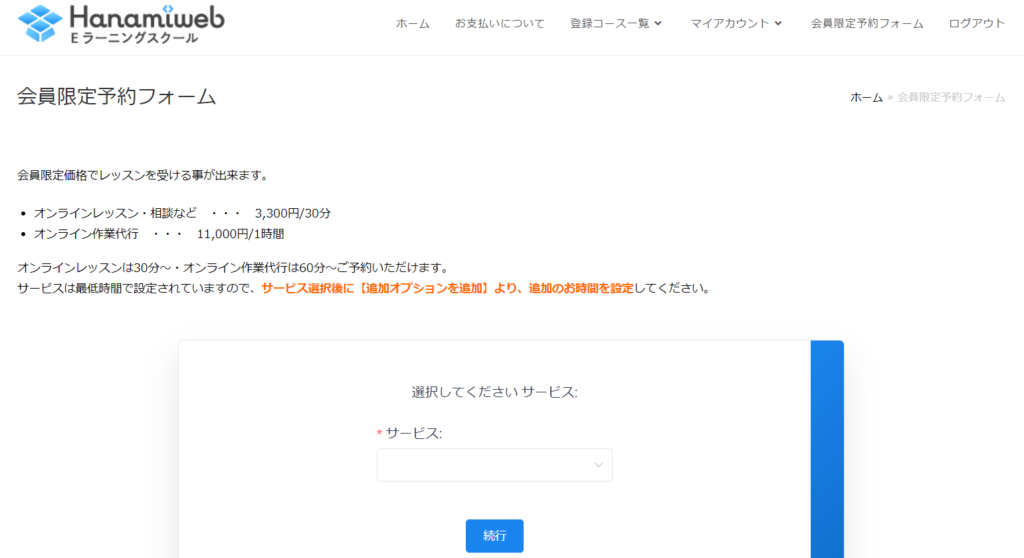The image size is (1024, 558).
Task: Click the サービス field label
Action: pyautogui.click(x=413, y=433)
